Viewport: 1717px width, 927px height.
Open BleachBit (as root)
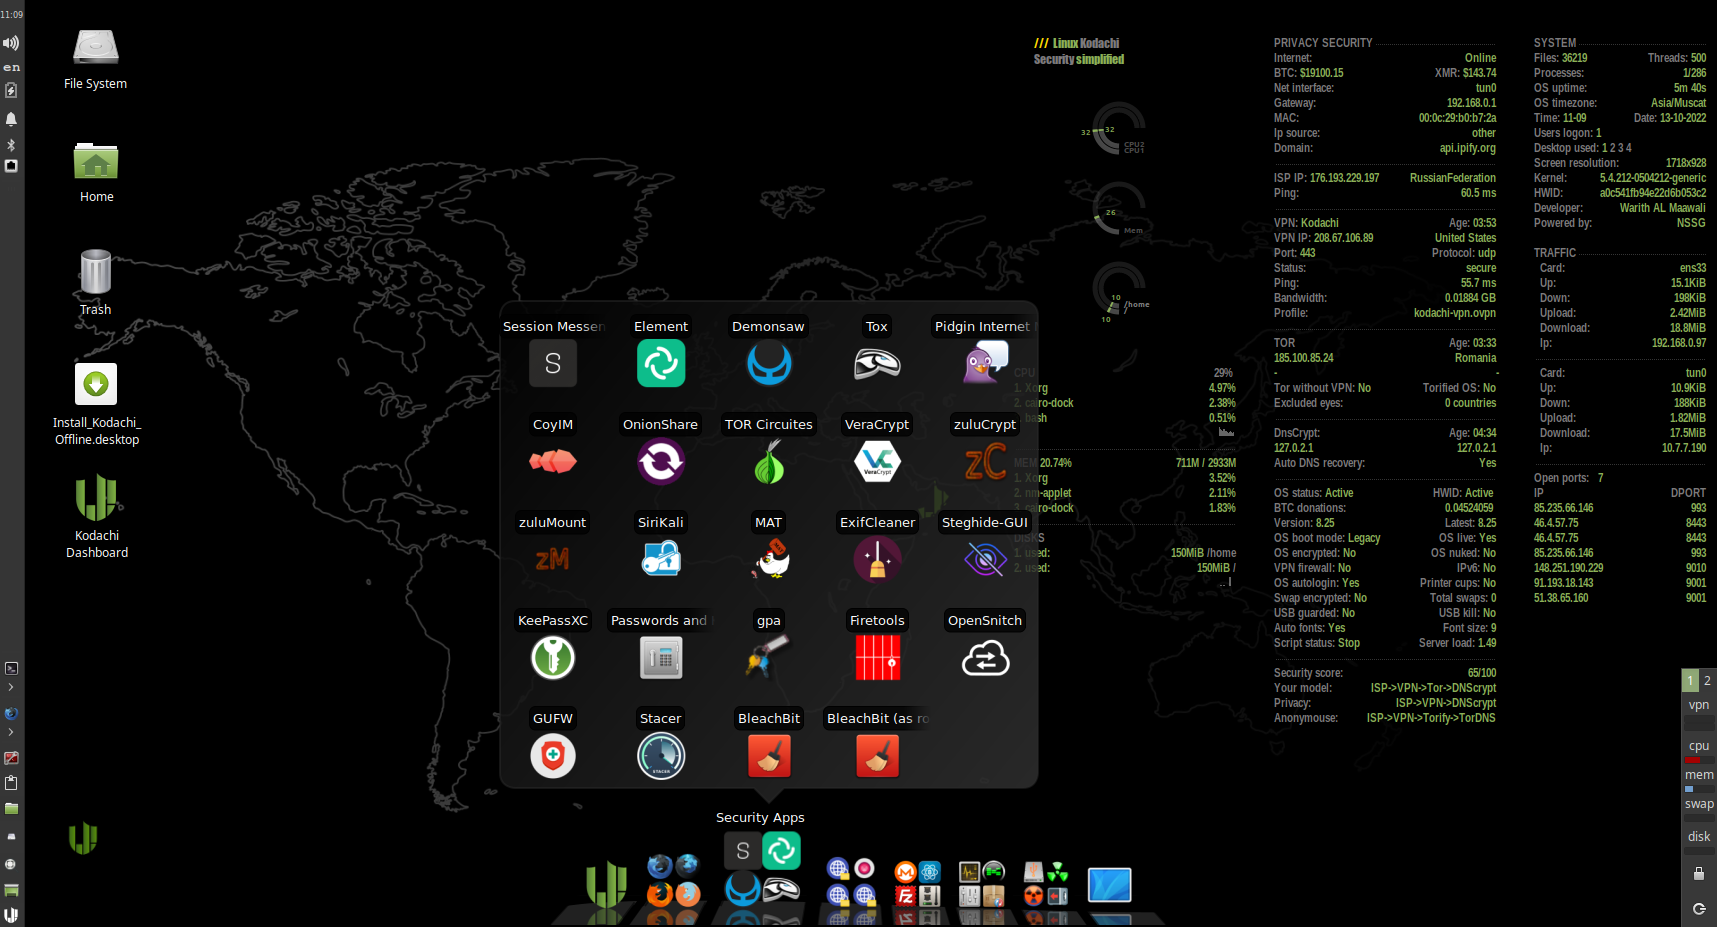click(877, 755)
